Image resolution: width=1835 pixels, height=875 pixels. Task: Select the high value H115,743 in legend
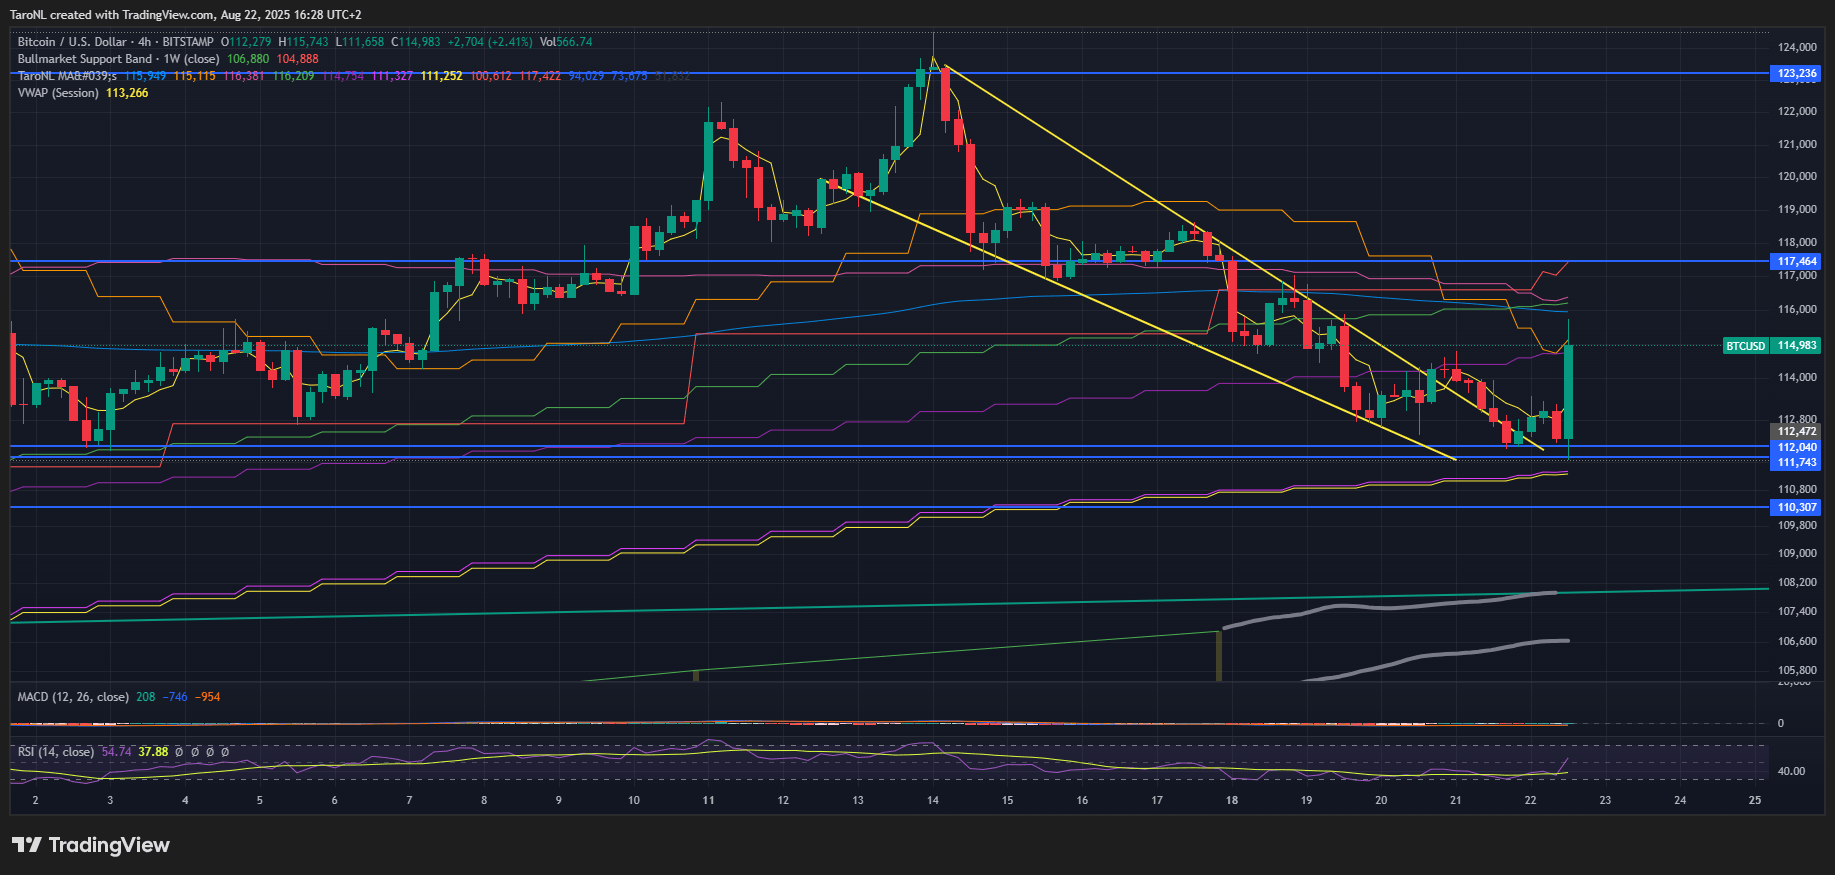point(304,42)
